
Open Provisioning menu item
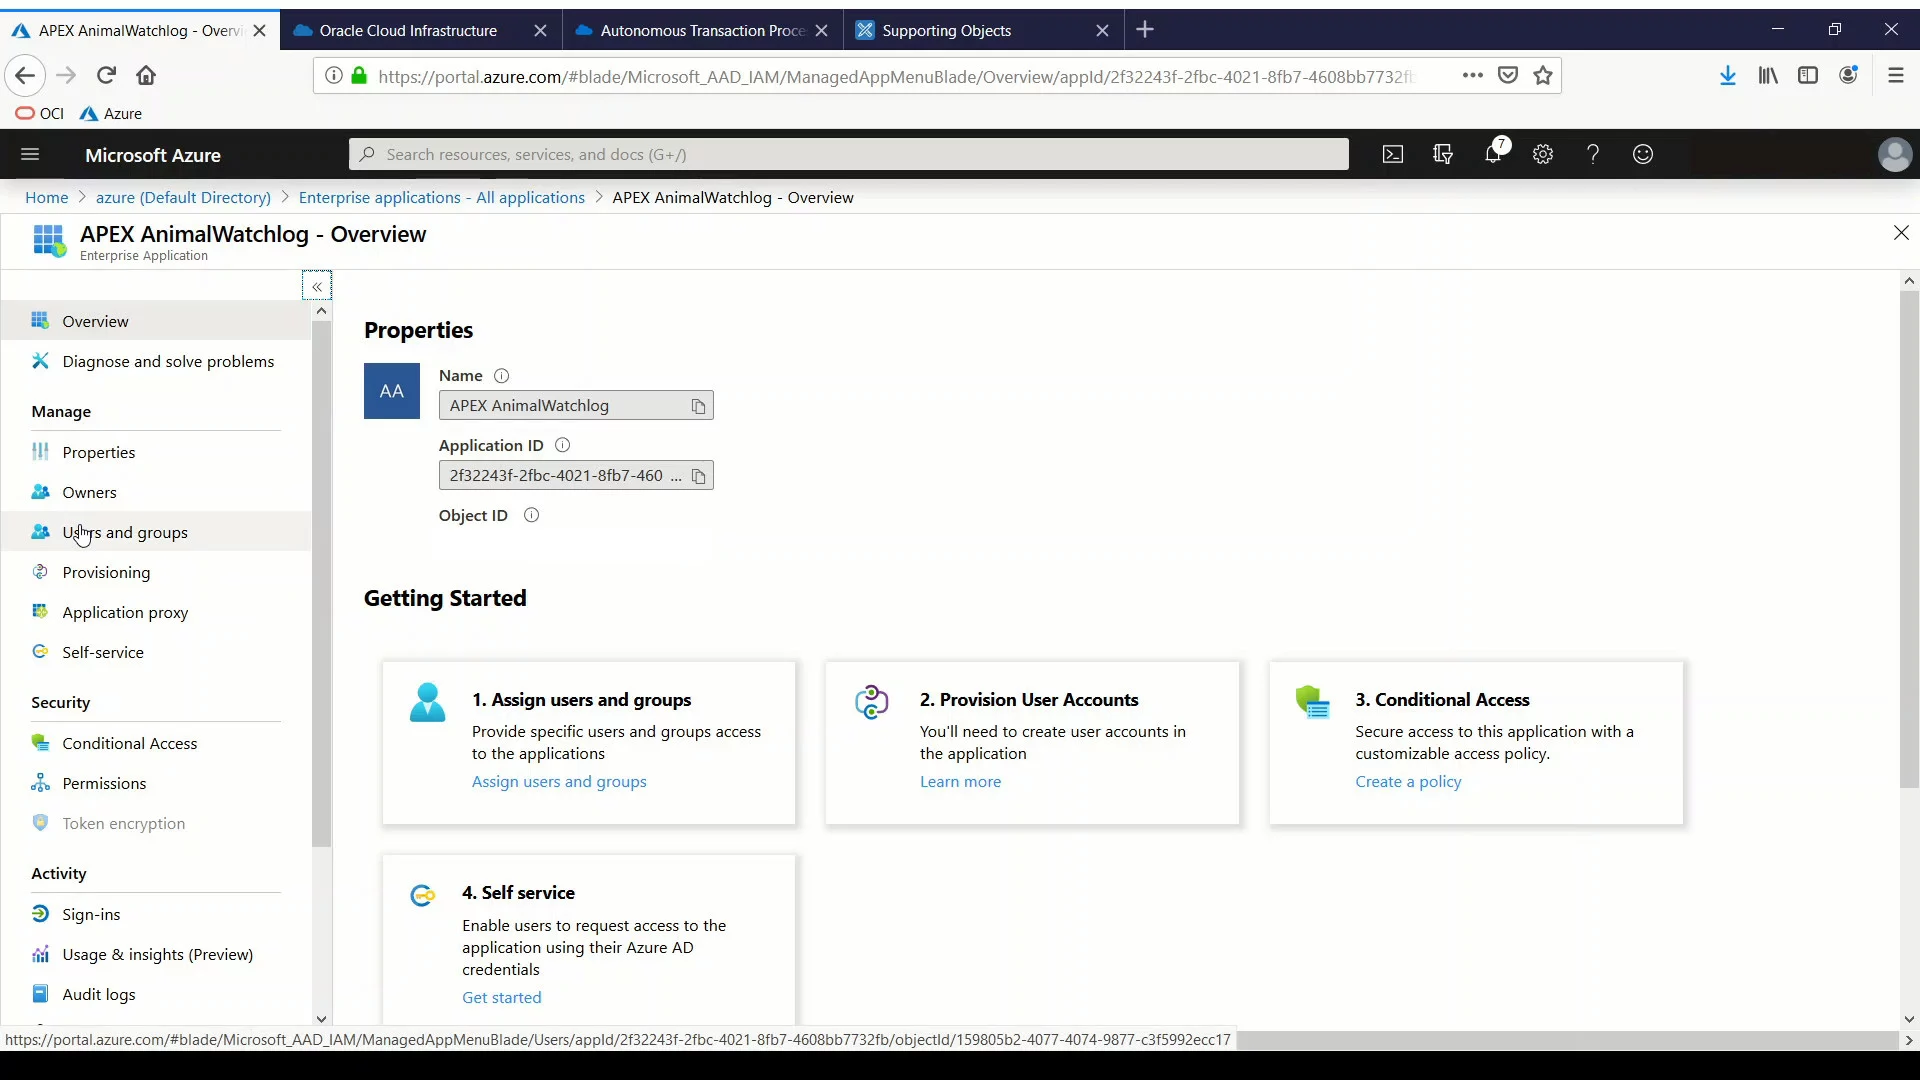click(x=156, y=572)
